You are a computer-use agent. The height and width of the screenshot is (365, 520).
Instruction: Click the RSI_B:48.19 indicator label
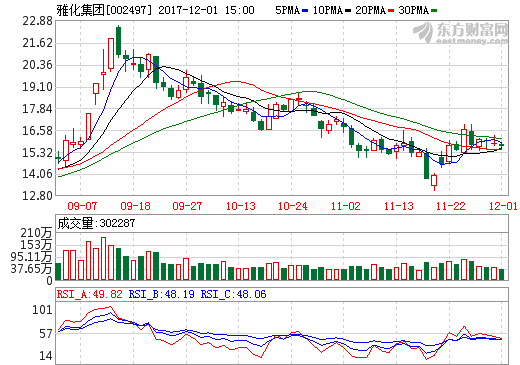pyautogui.click(x=162, y=294)
